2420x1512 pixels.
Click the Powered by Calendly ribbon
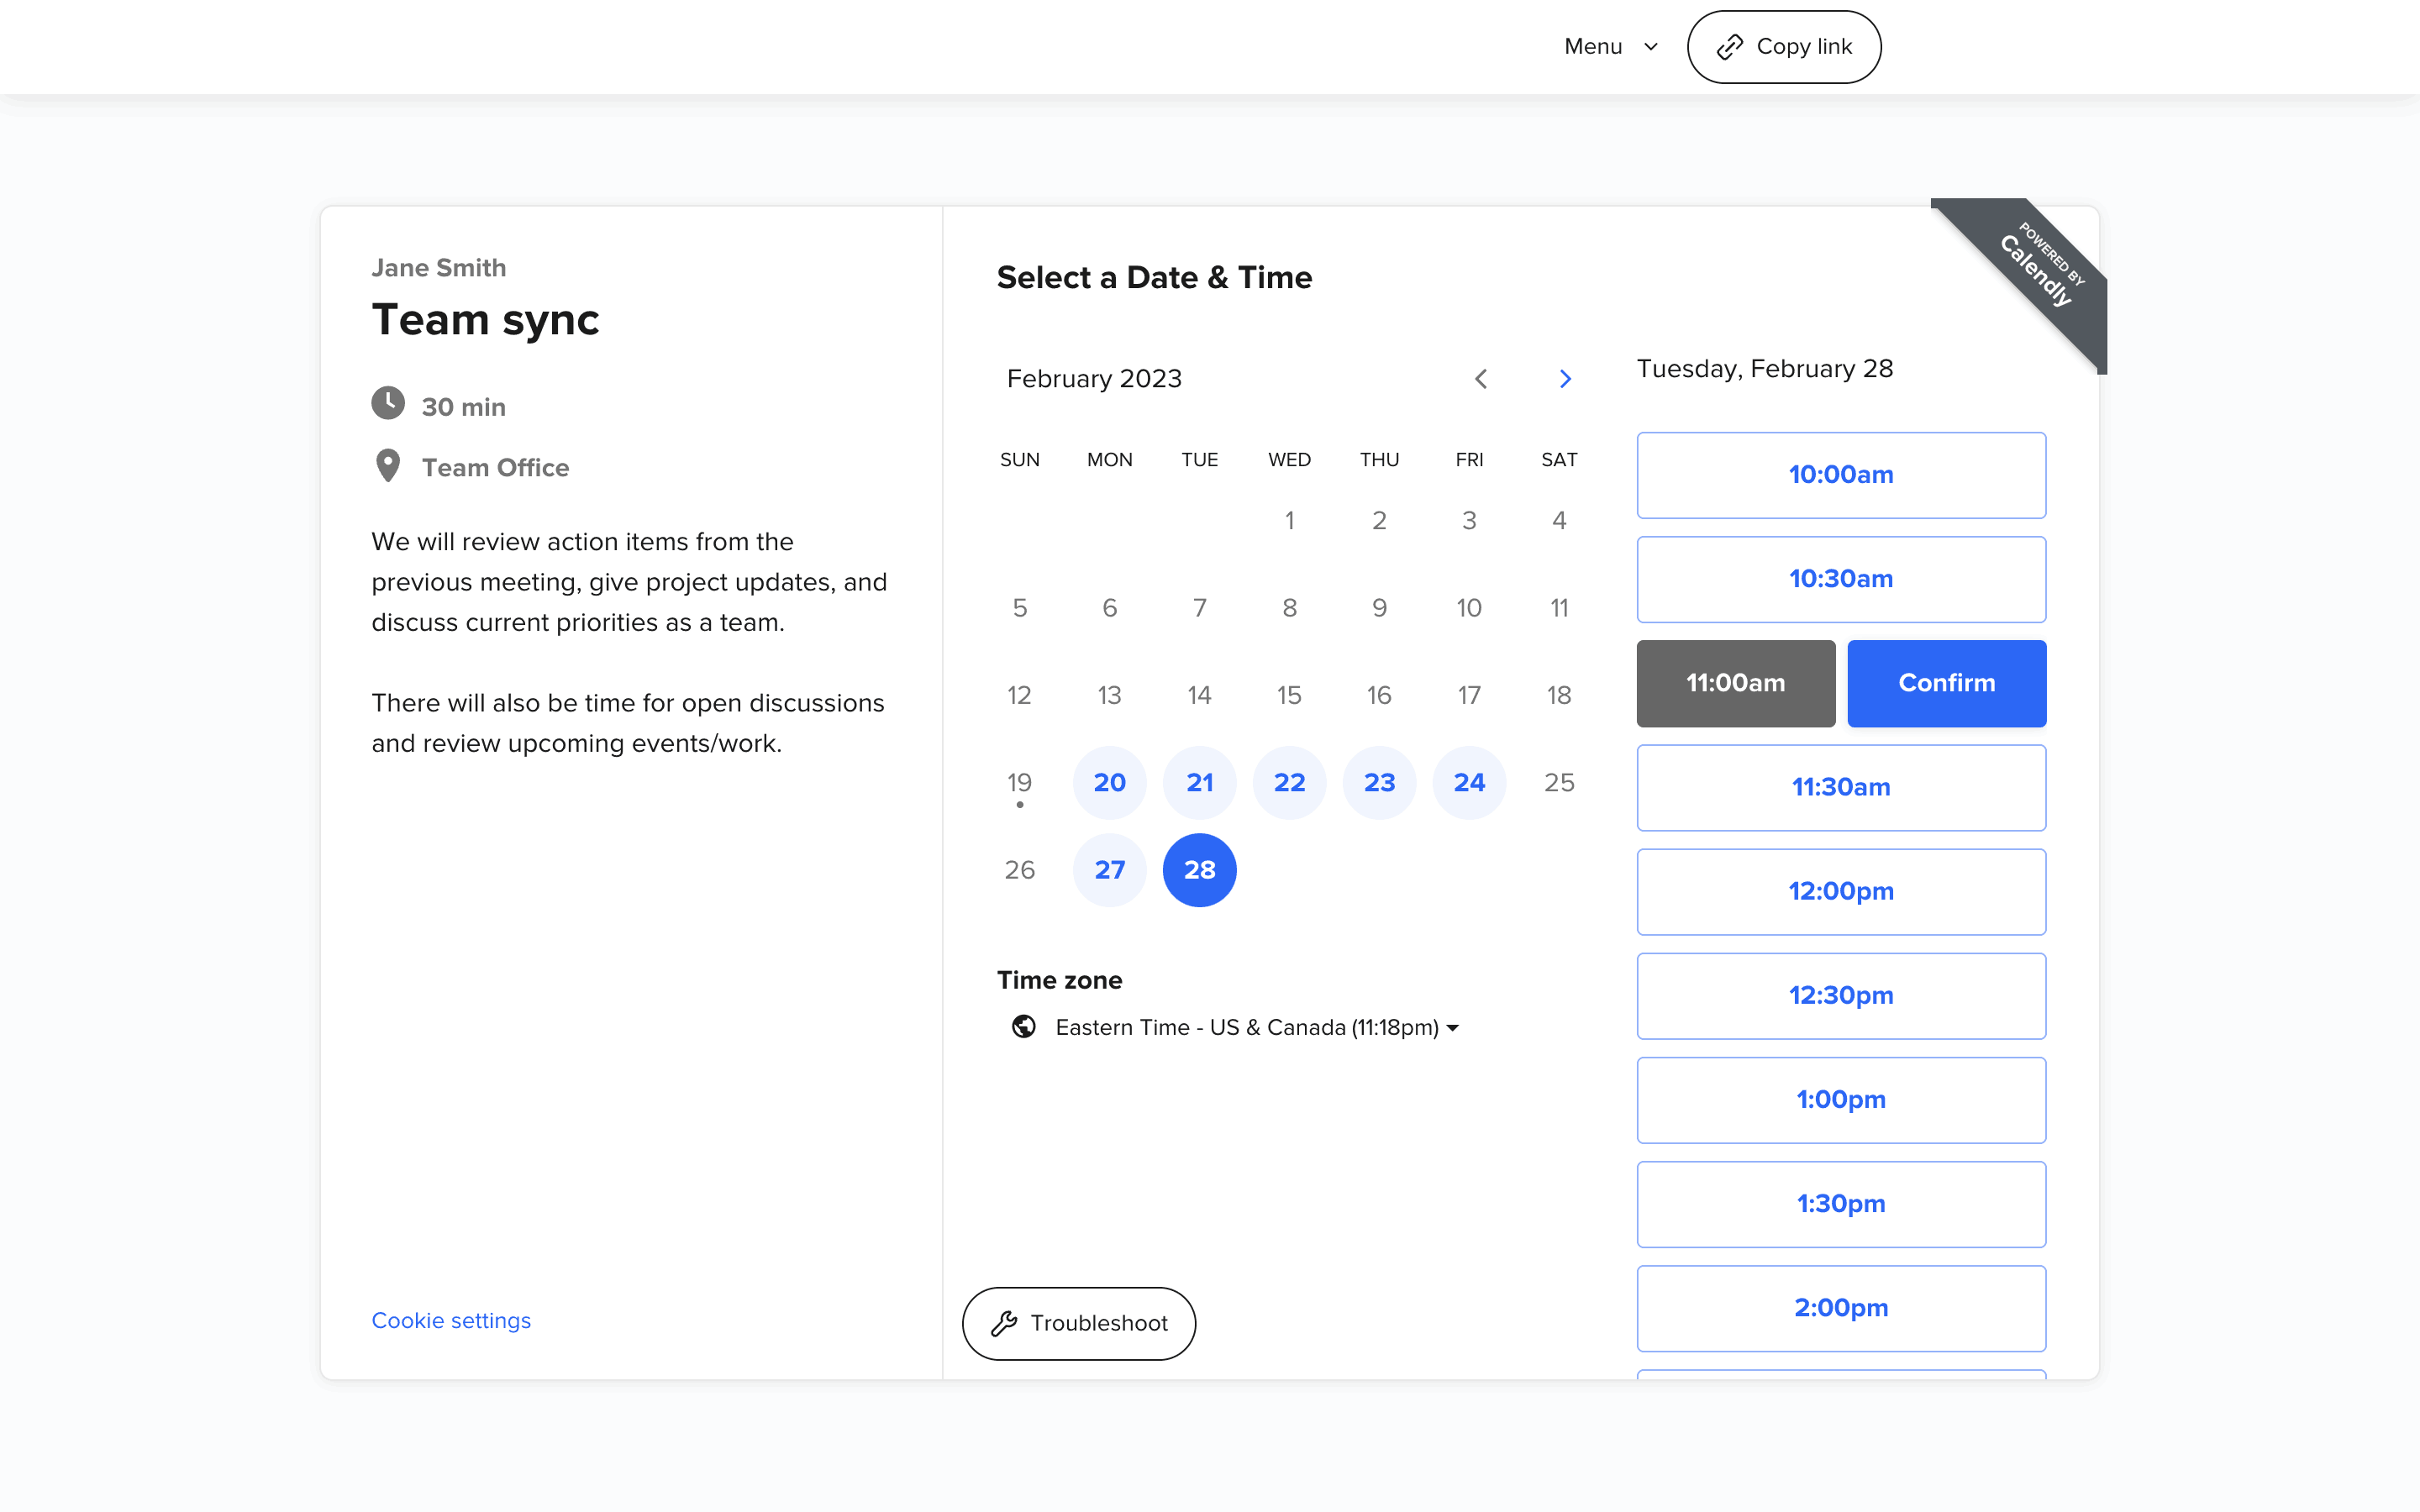(2040, 267)
